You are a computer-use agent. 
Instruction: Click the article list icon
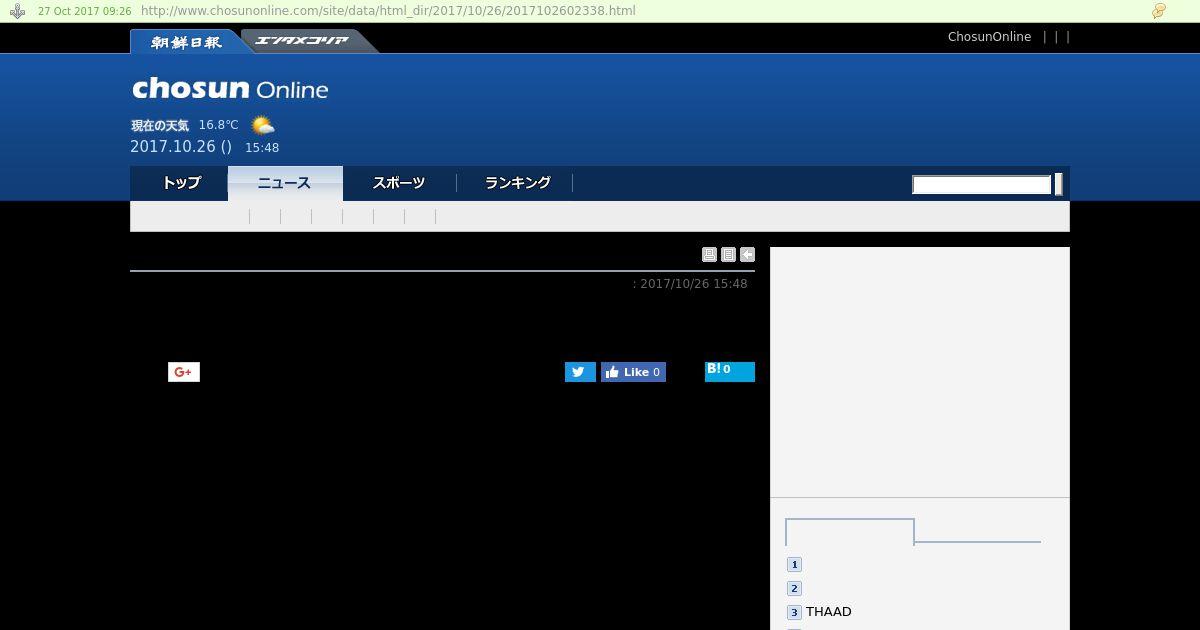coord(728,255)
